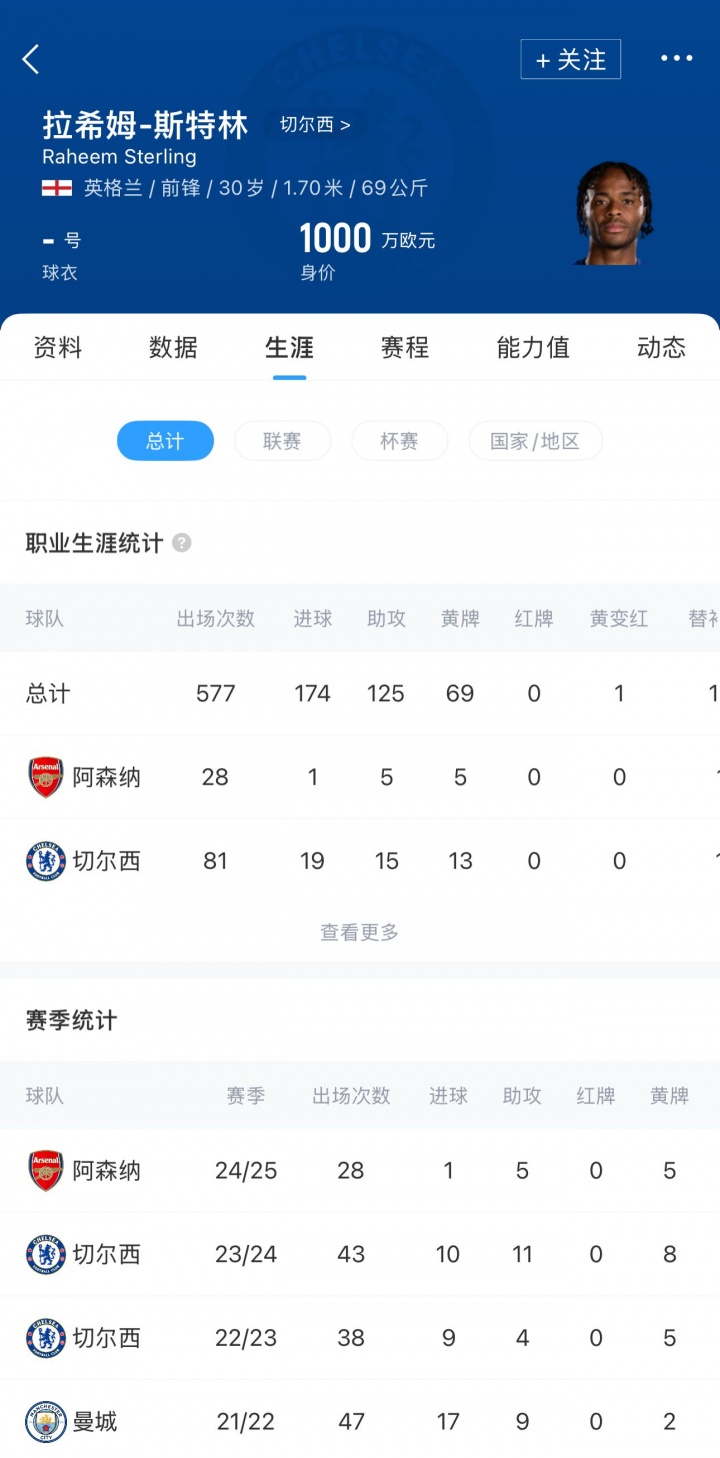This screenshot has width=720, height=1458.
Task: Tap Arsenal crest in 24/25 season row
Action: (x=46, y=1170)
